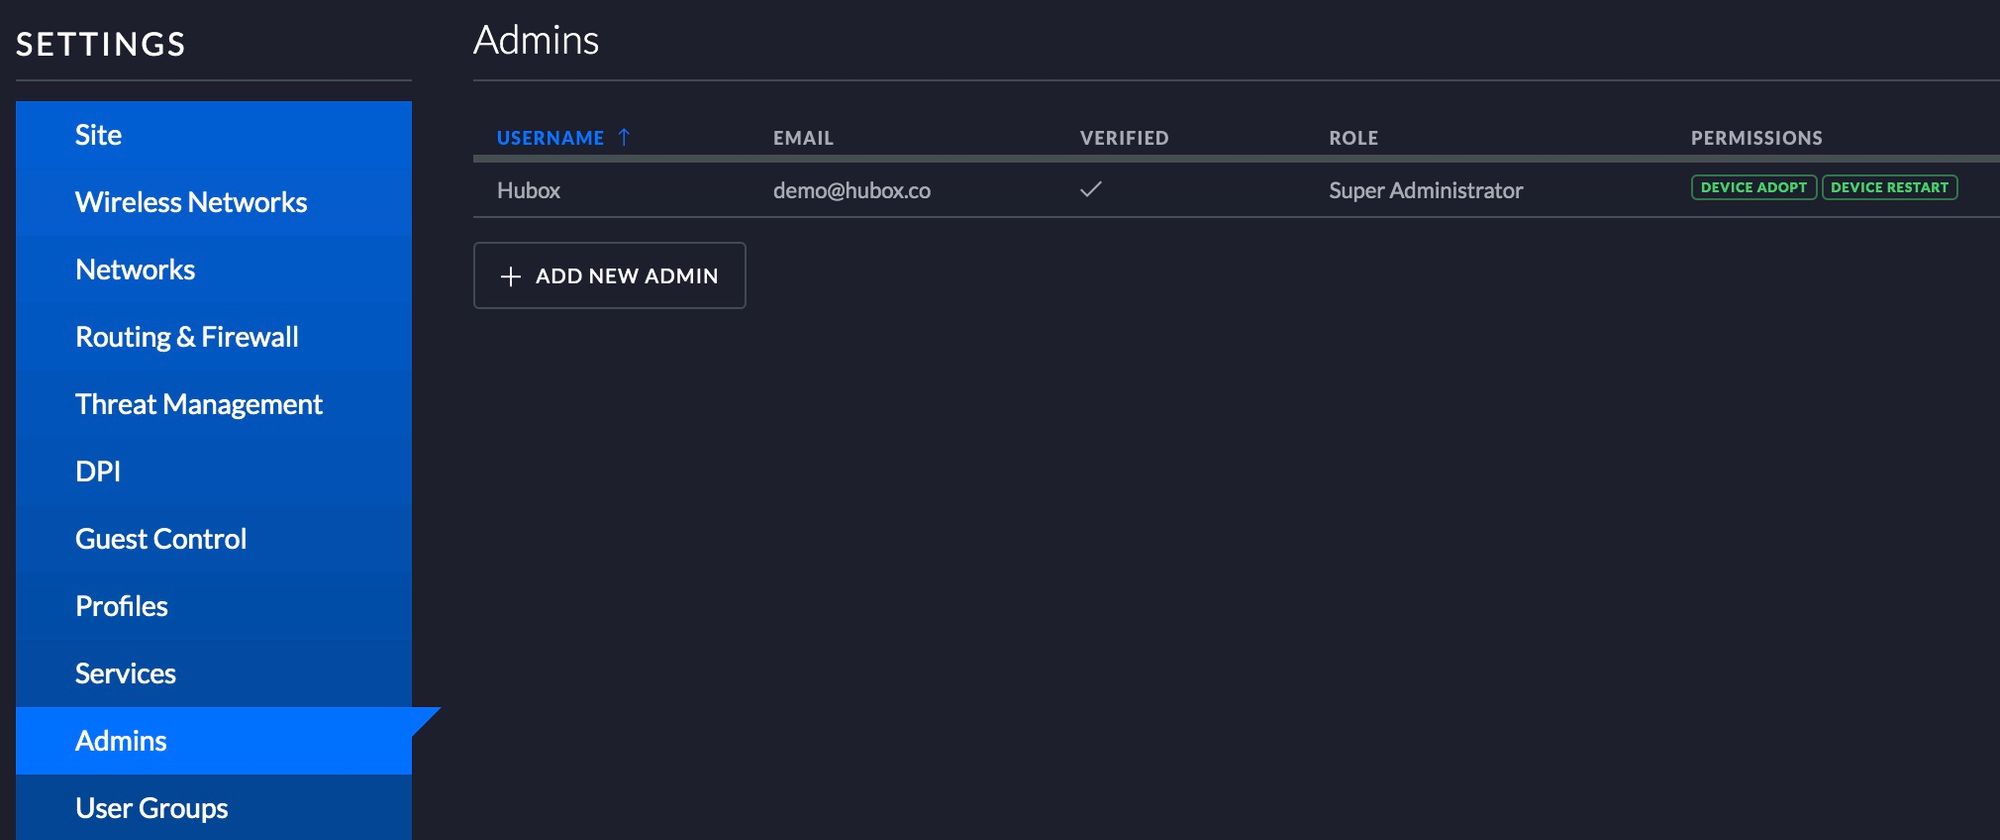Click the Permissions column header
The width and height of the screenshot is (2000, 840).
(1757, 138)
